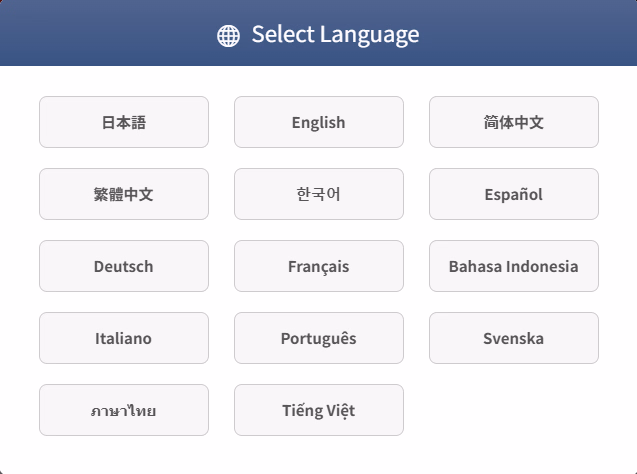Viewport: 637px width, 474px height.
Task: Choose the 日本語 language button
Action: coord(124,122)
